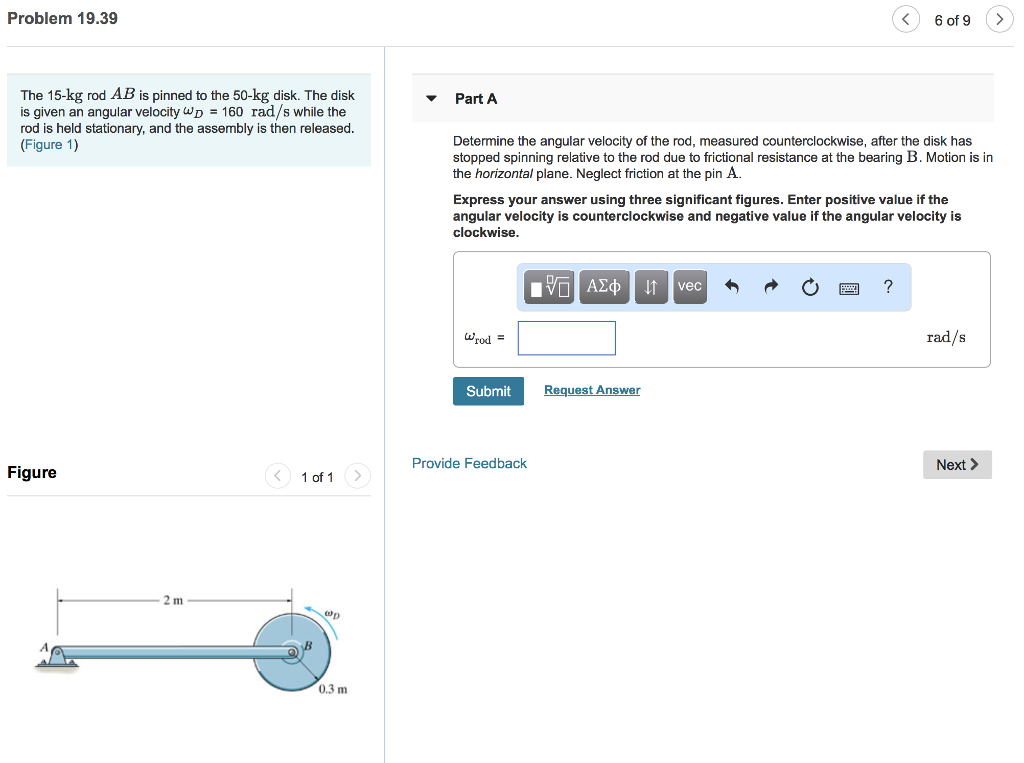Screen dimensions: 1024x763
Task: Click the figure's previous navigation chevron
Action: tap(278, 476)
